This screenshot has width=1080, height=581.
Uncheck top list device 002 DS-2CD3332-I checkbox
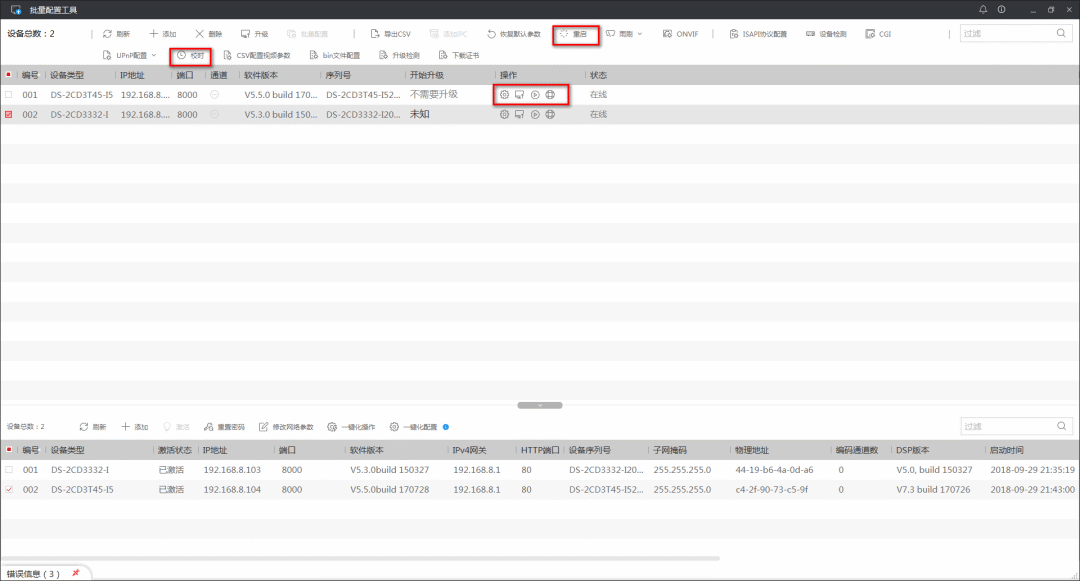tap(9, 115)
